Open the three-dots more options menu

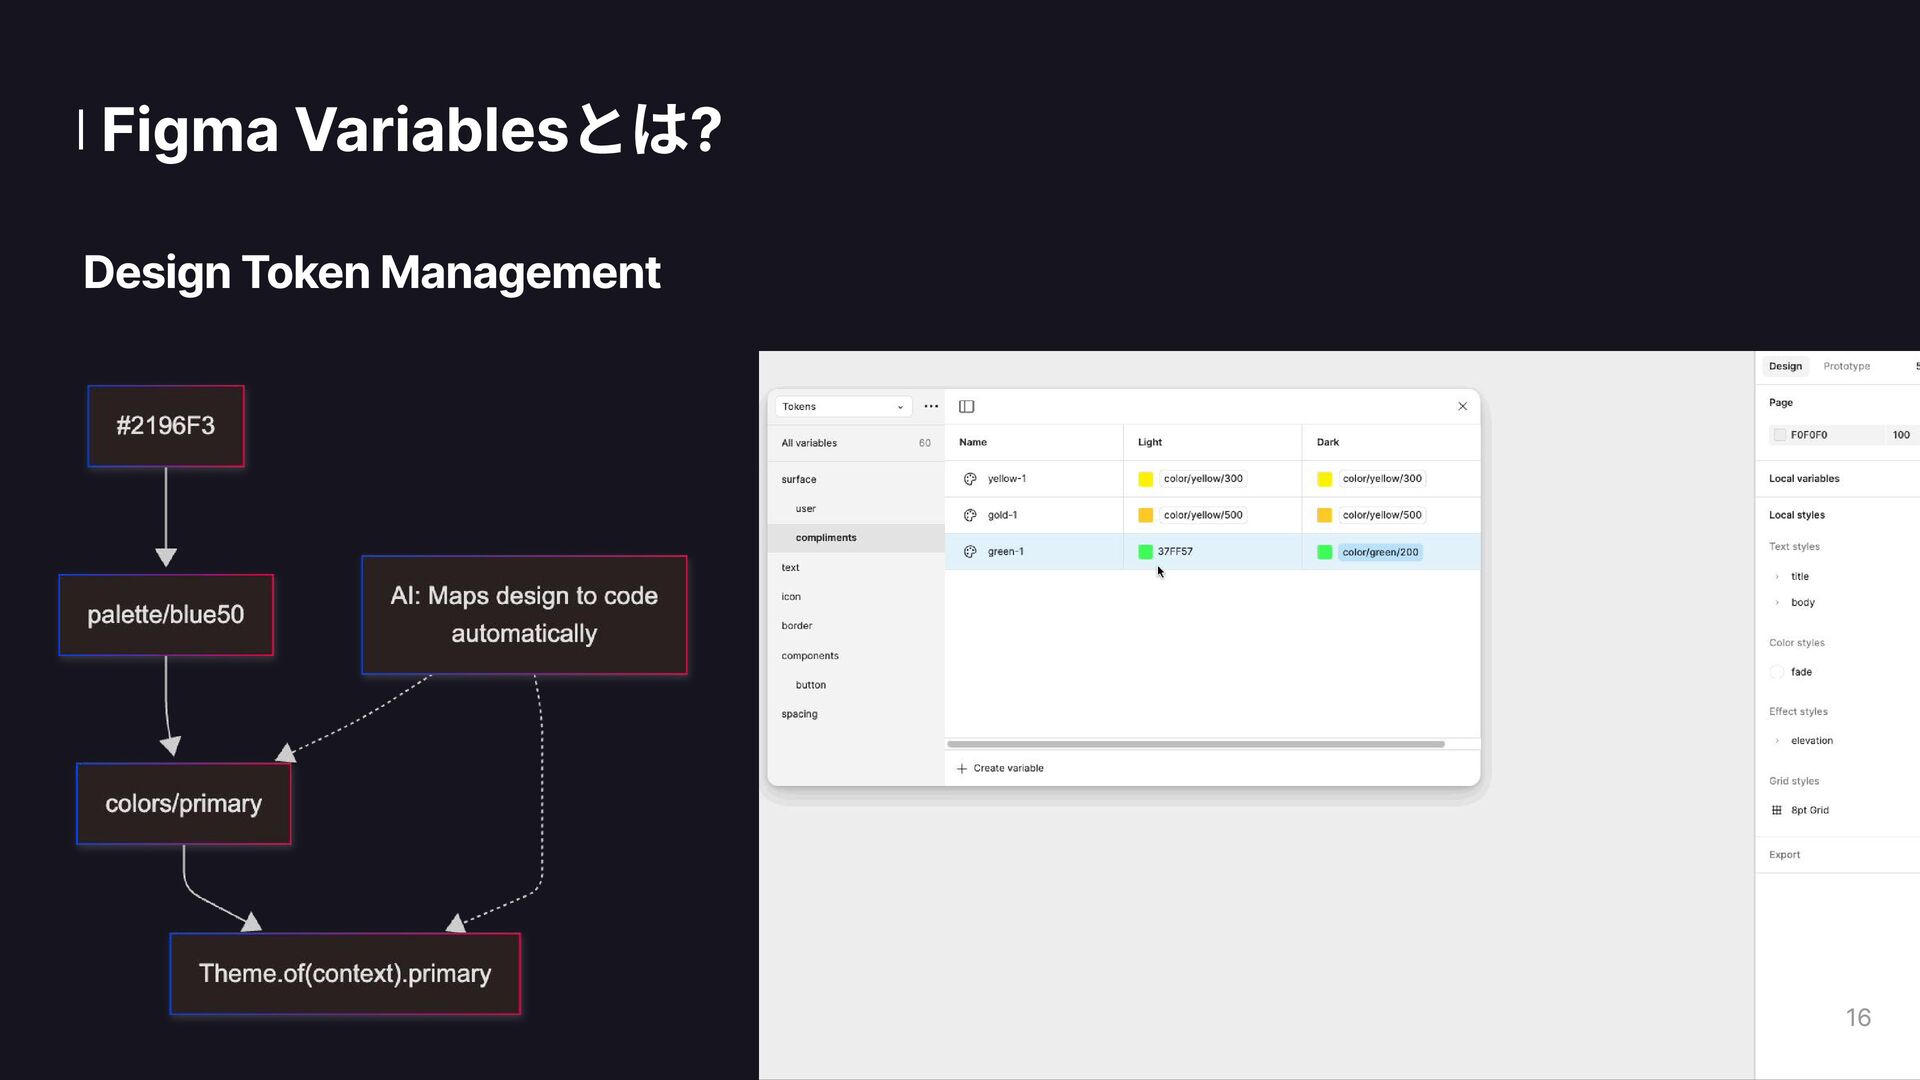[x=931, y=406]
